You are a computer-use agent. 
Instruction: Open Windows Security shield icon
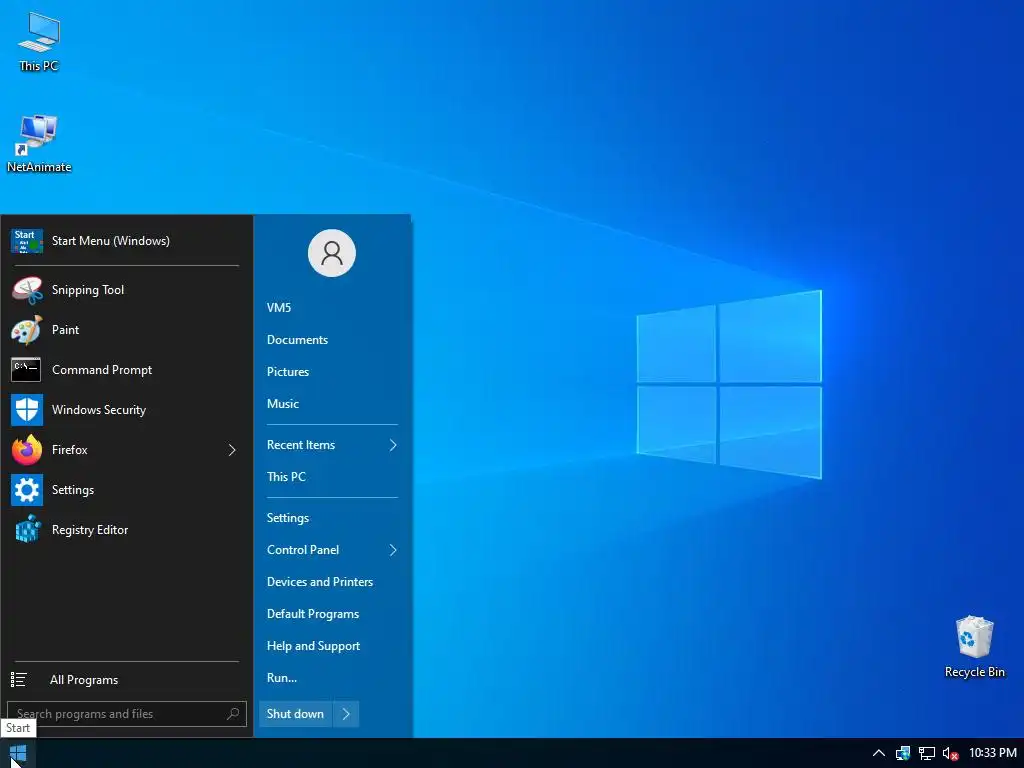(x=27, y=410)
